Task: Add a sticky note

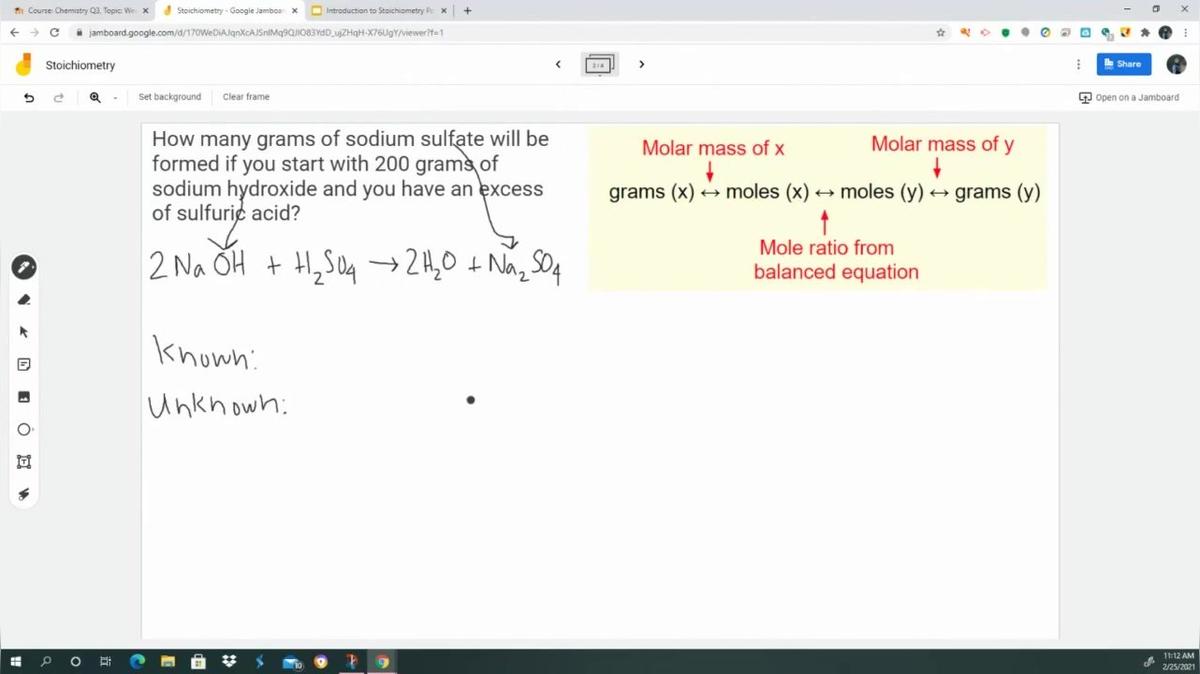Action: tap(26, 364)
